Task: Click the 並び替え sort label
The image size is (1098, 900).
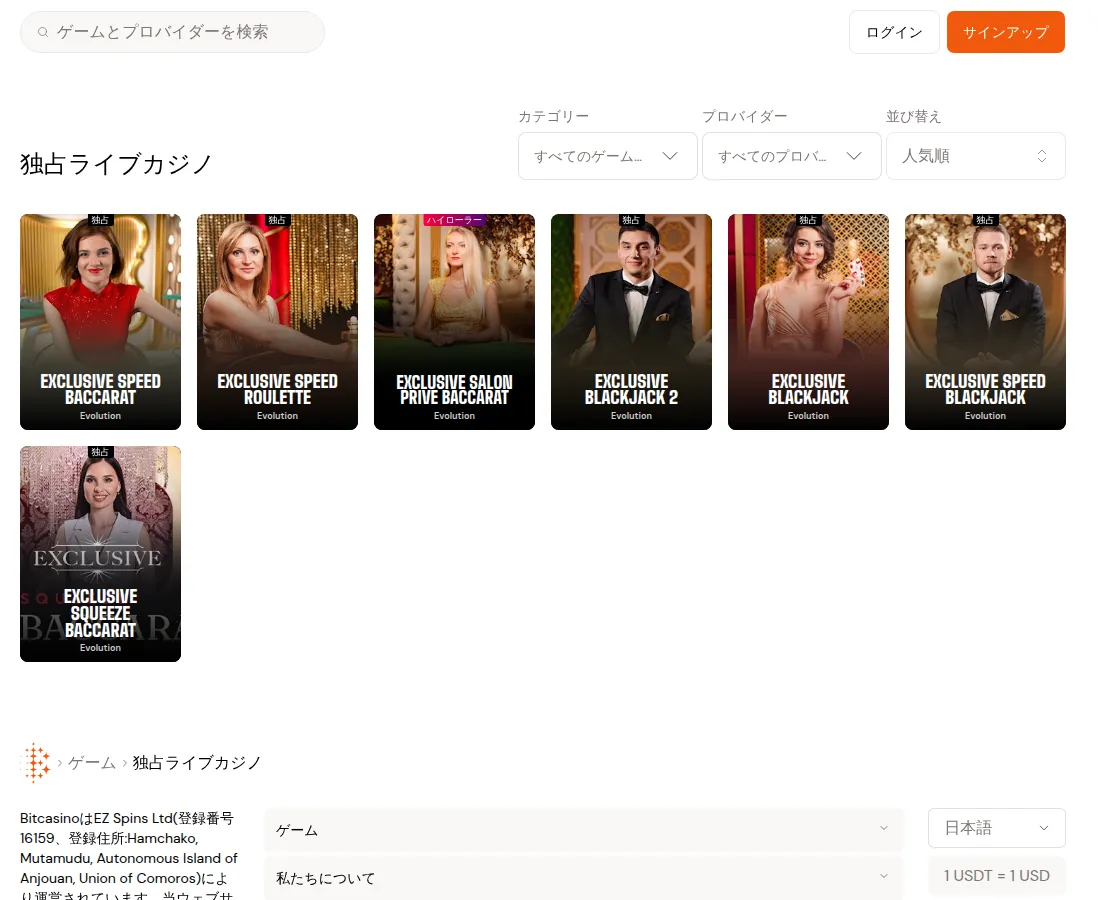Action: 913,116
